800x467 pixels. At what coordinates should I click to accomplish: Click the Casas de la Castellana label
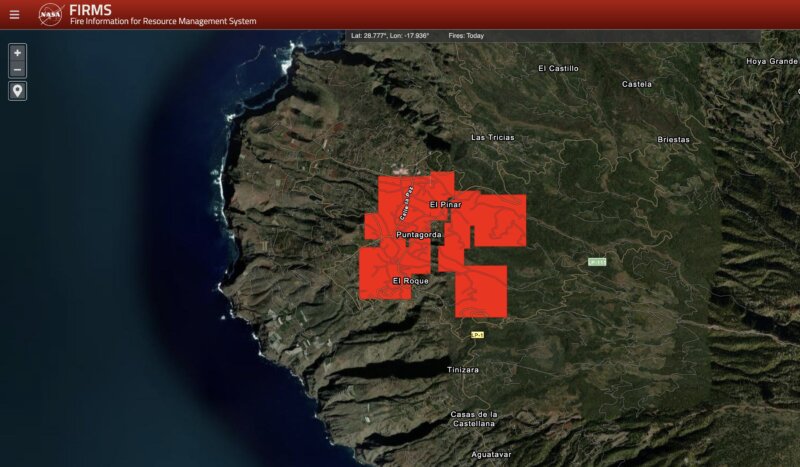[x=473, y=418]
